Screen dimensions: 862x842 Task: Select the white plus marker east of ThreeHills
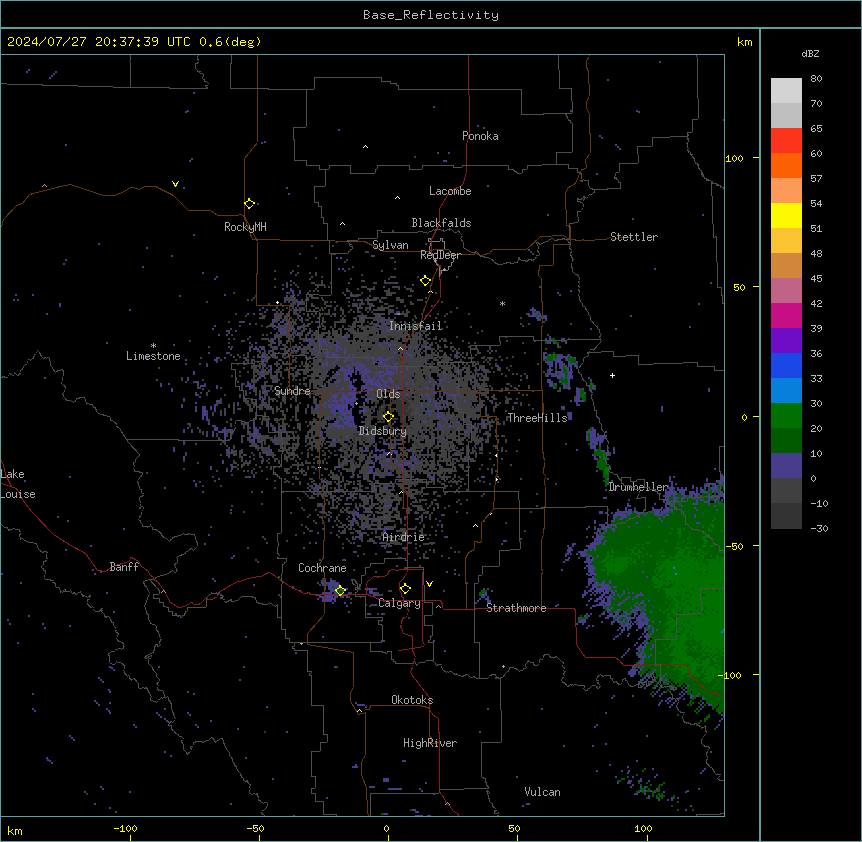click(x=612, y=375)
